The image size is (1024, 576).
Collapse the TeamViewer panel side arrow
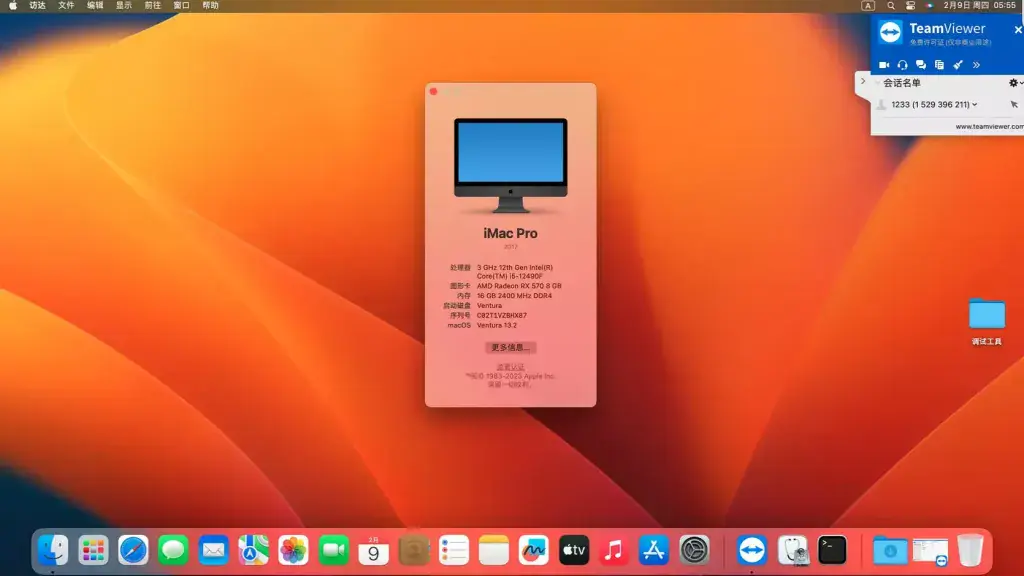coord(863,82)
